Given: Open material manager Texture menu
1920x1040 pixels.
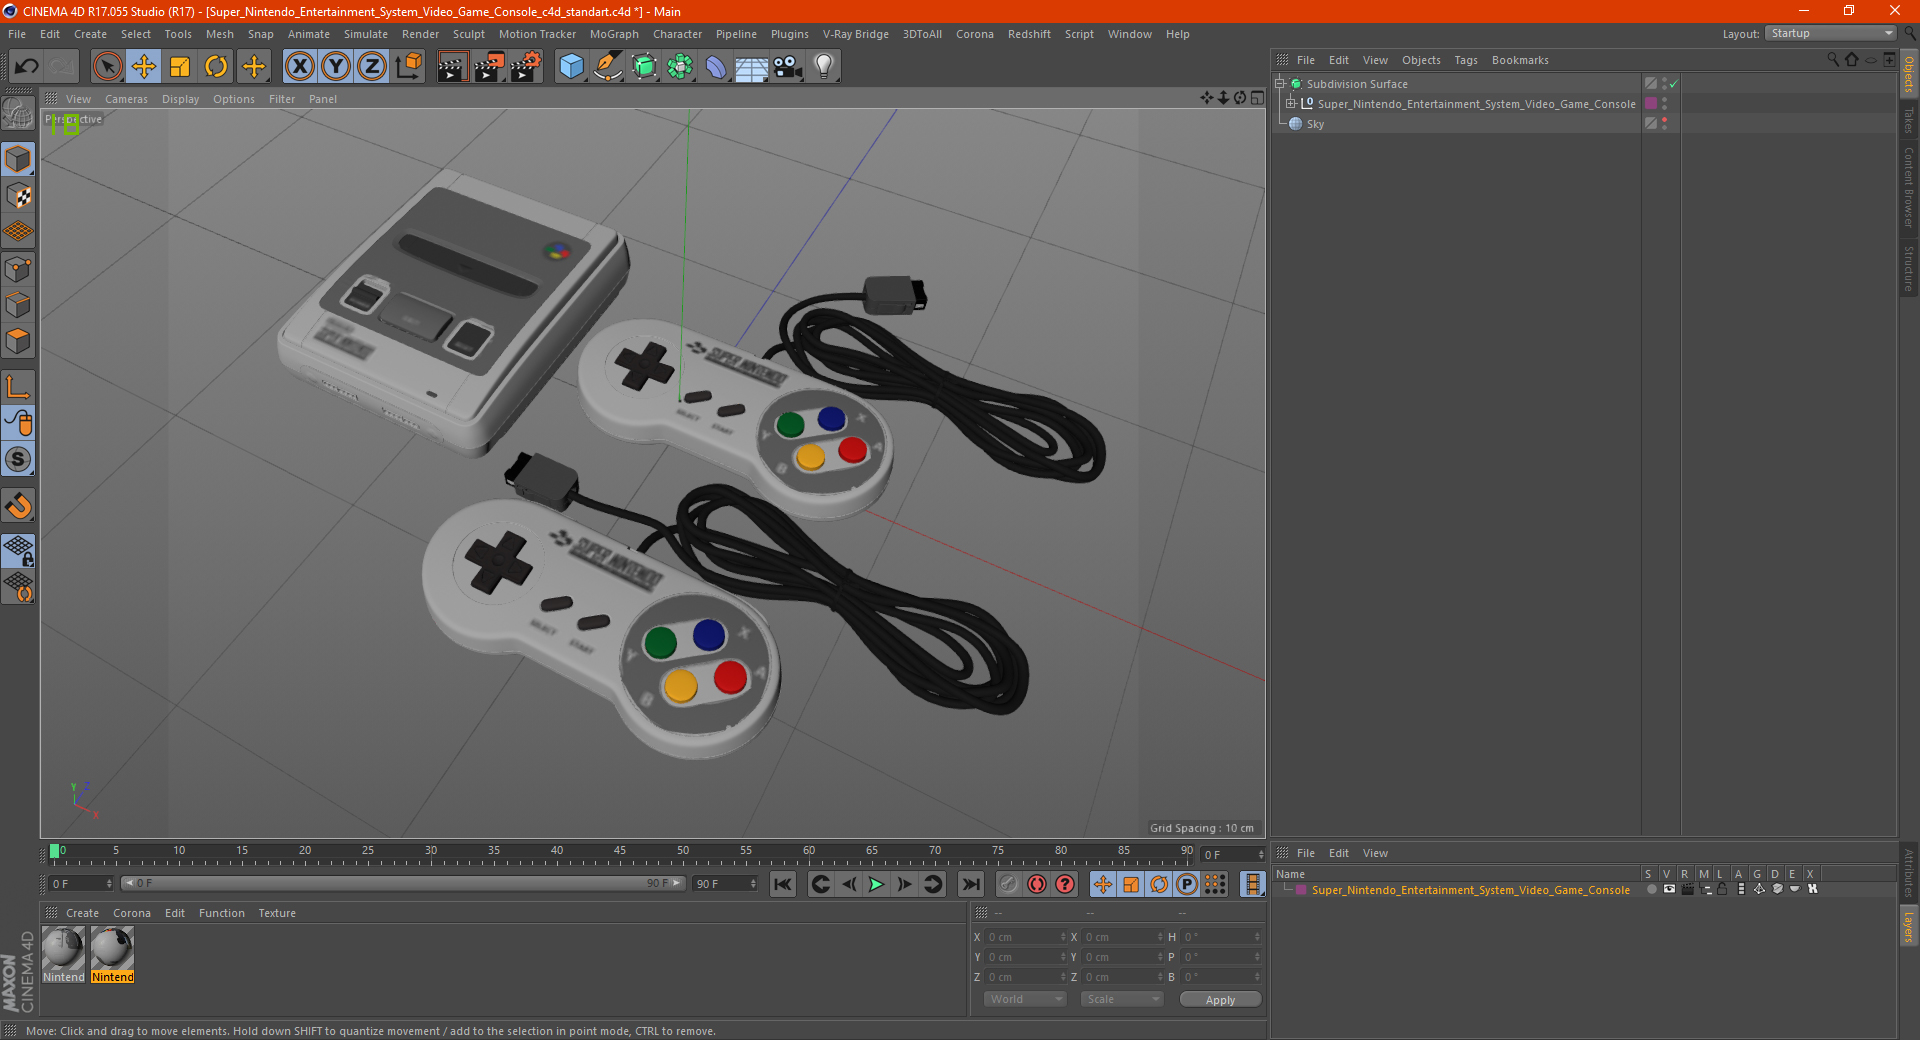Looking at the screenshot, I should coord(277,913).
